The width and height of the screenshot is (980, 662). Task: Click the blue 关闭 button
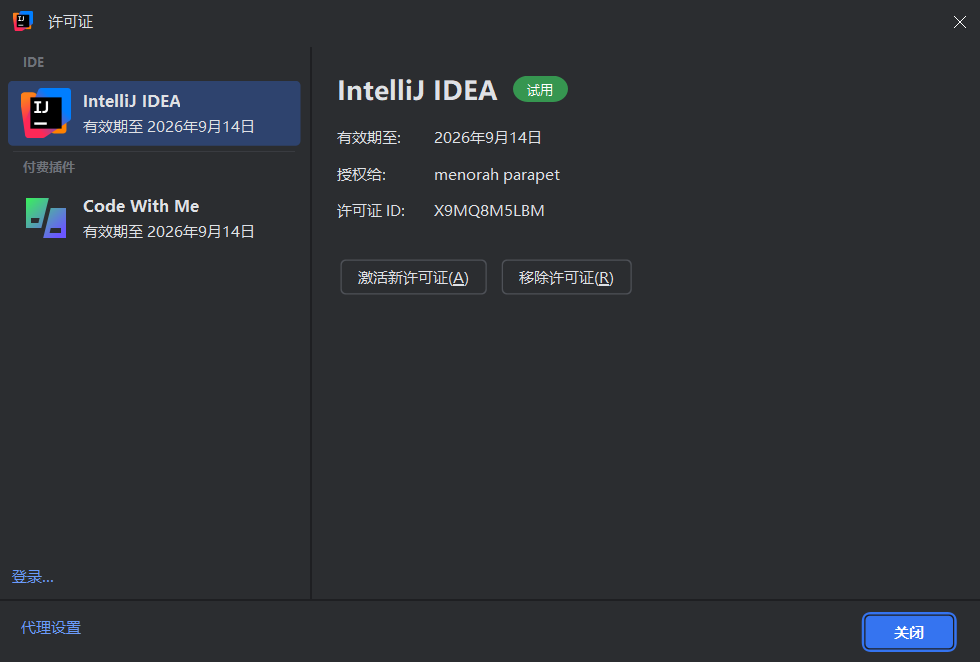point(909,632)
